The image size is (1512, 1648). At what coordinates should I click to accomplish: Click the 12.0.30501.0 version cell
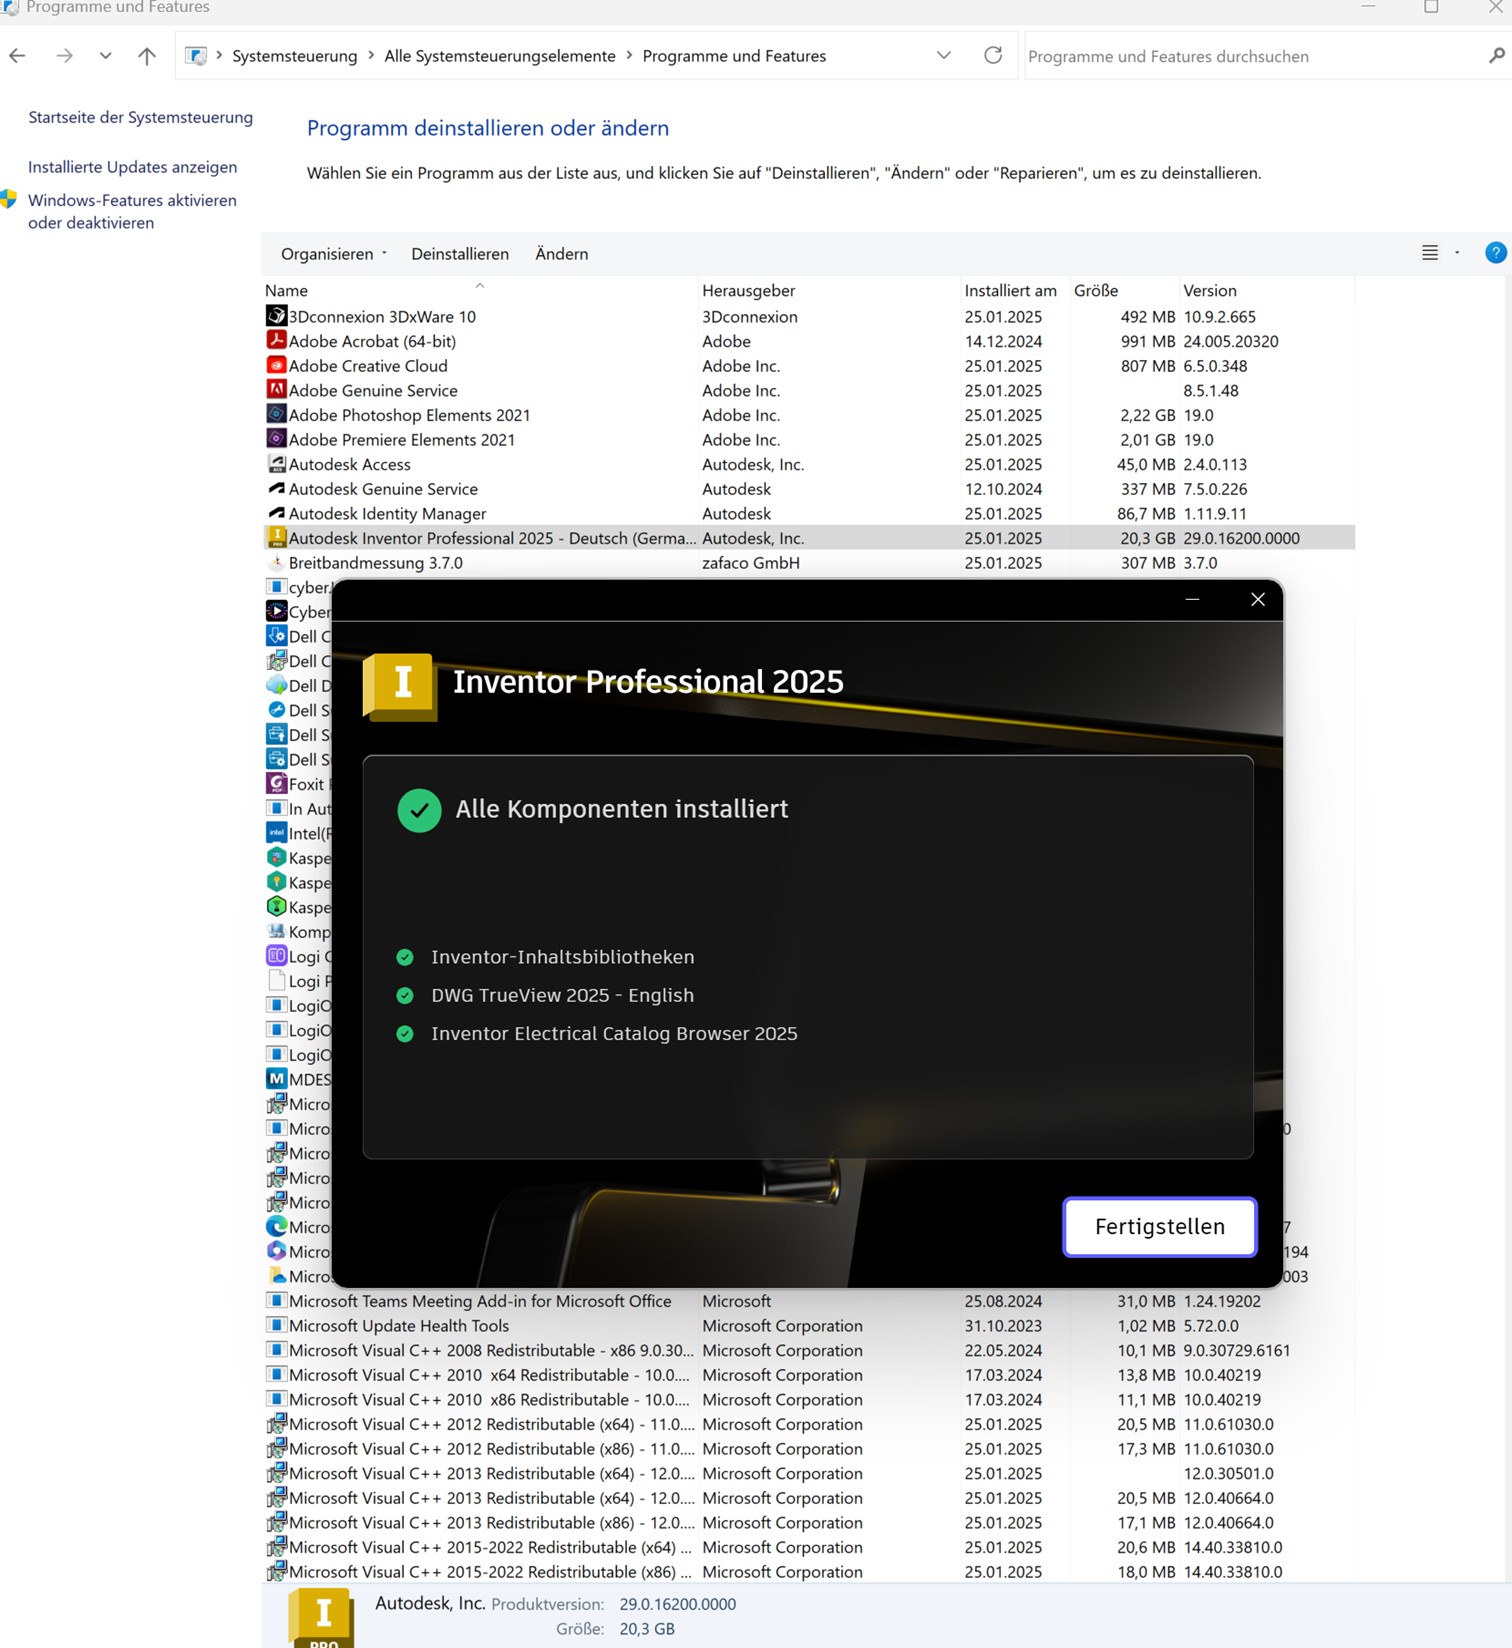pos(1228,1473)
